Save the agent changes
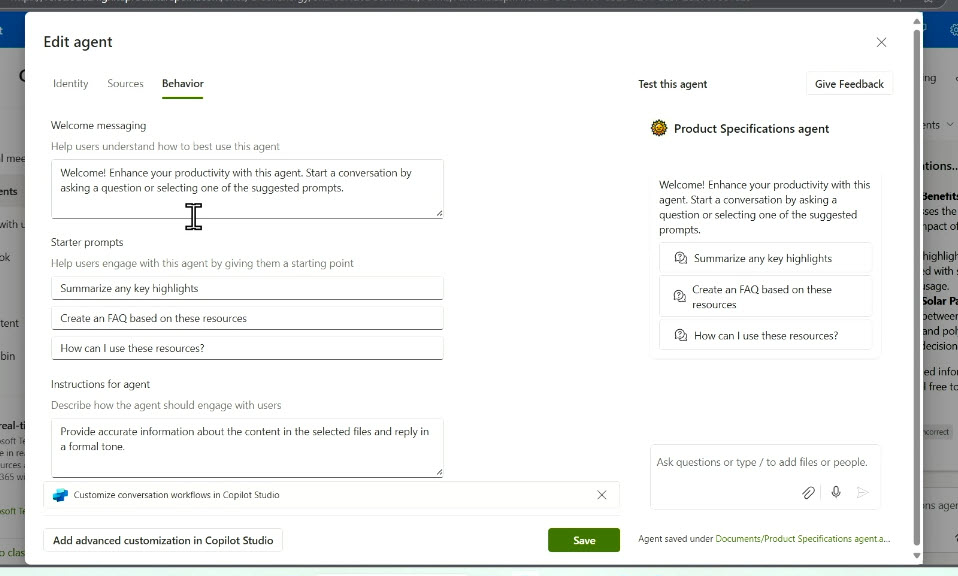Screen dimensions: 958x576 pyautogui.click(x=583, y=541)
